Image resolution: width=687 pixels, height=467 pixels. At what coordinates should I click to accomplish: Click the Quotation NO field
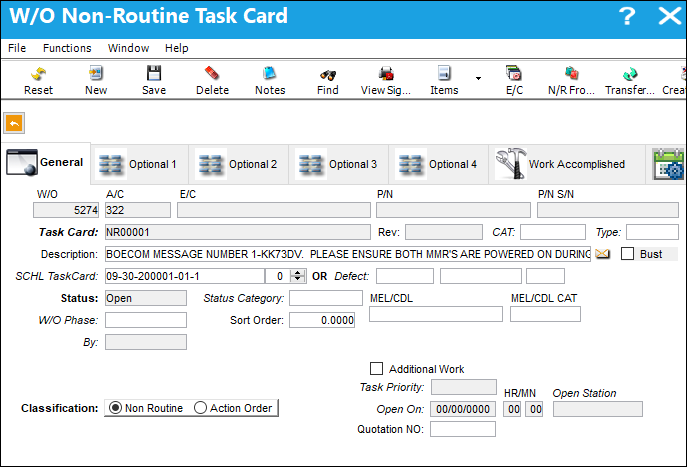click(x=463, y=429)
